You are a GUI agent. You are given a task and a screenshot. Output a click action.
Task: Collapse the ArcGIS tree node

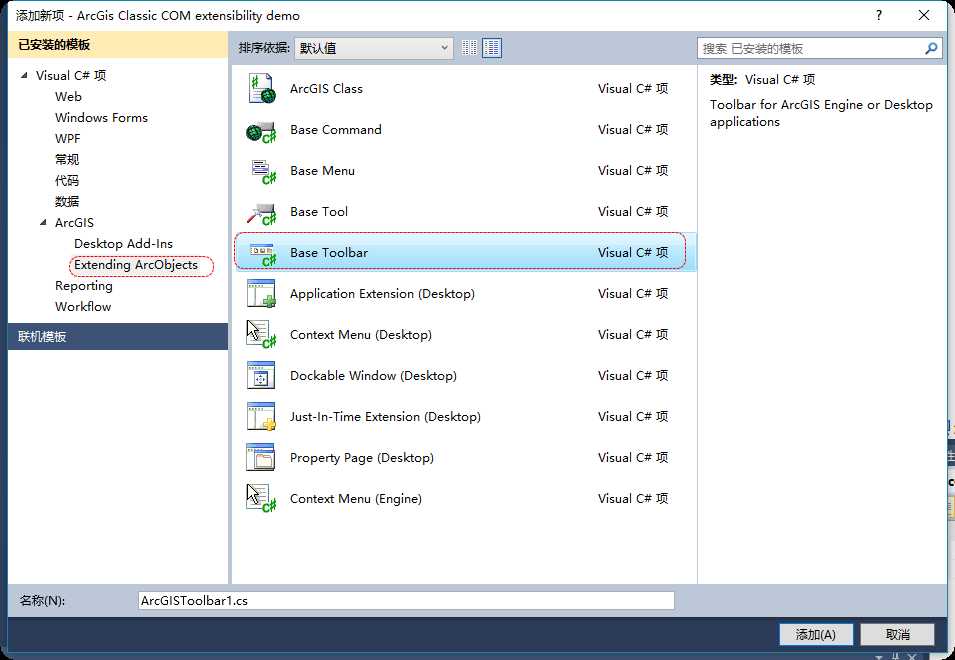43,223
